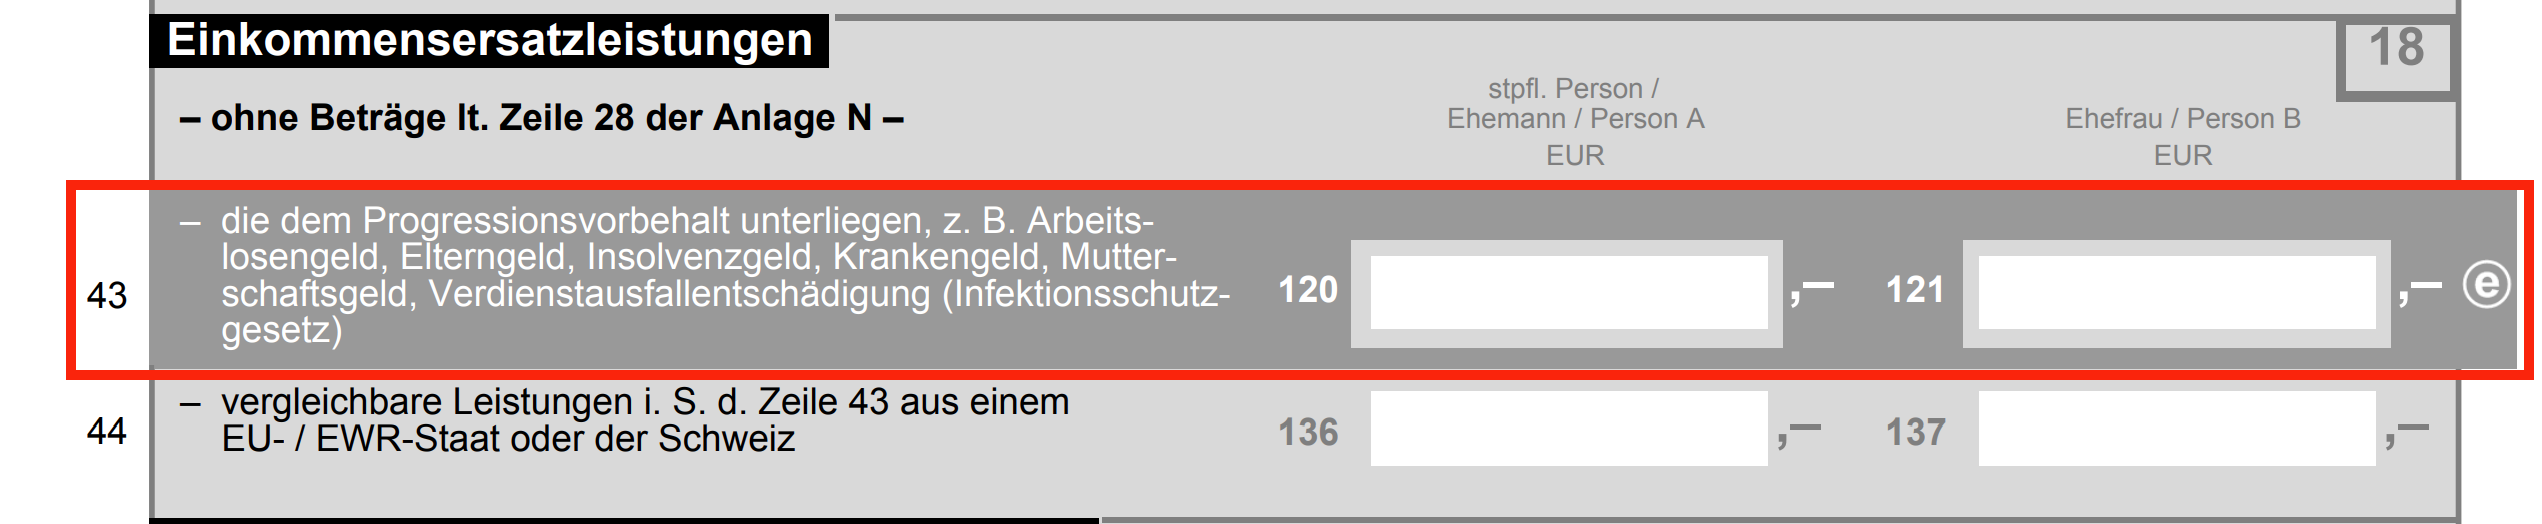Click input field 136 on line 44
The height and width of the screenshot is (524, 2542).
tap(1568, 428)
